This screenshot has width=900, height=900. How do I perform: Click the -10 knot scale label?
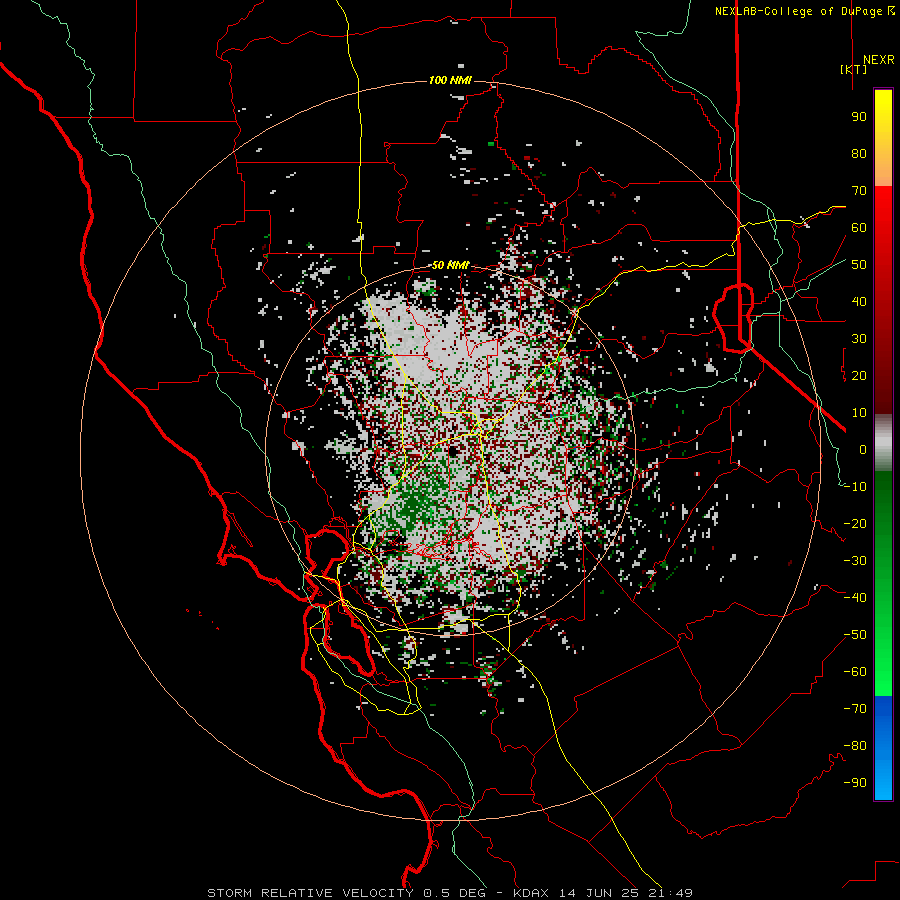click(855, 487)
